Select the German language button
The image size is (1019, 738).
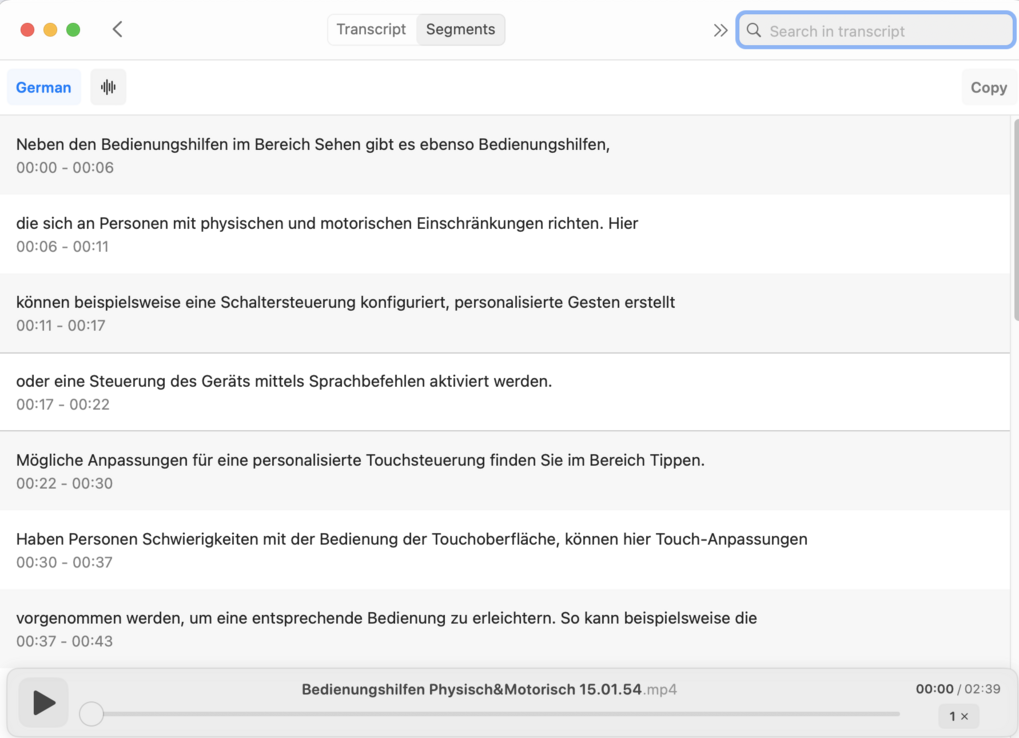coord(44,87)
